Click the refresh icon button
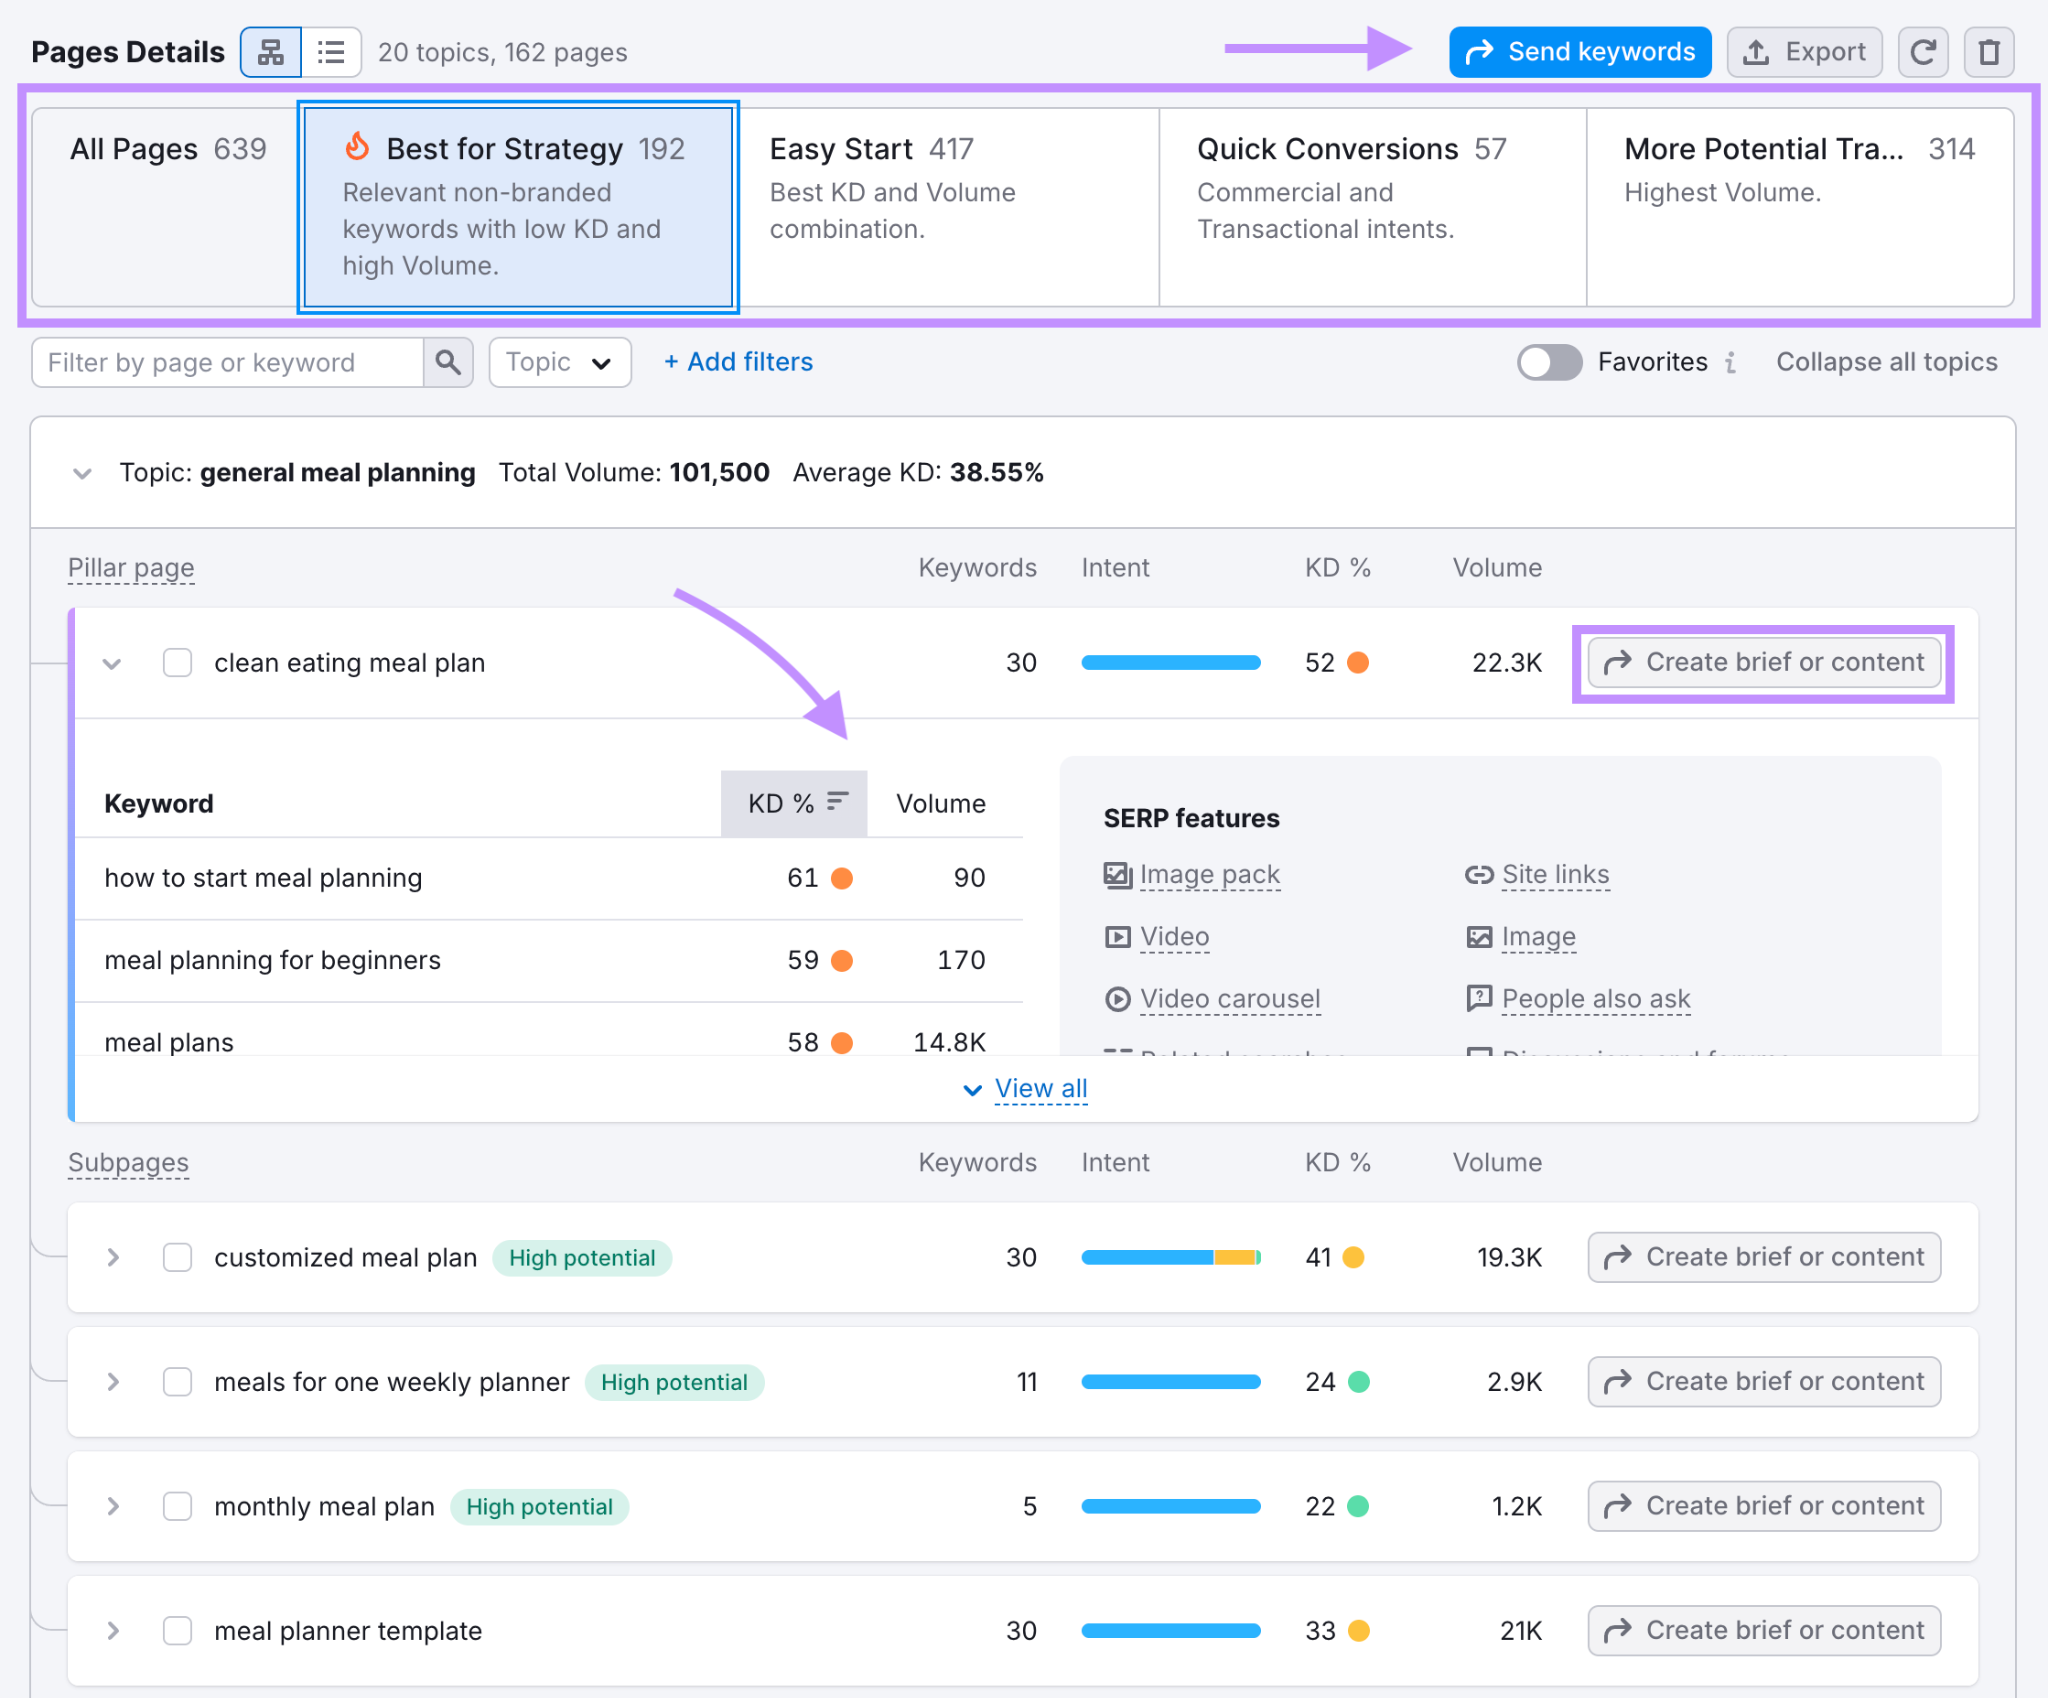This screenshot has width=2048, height=1698. click(1923, 52)
